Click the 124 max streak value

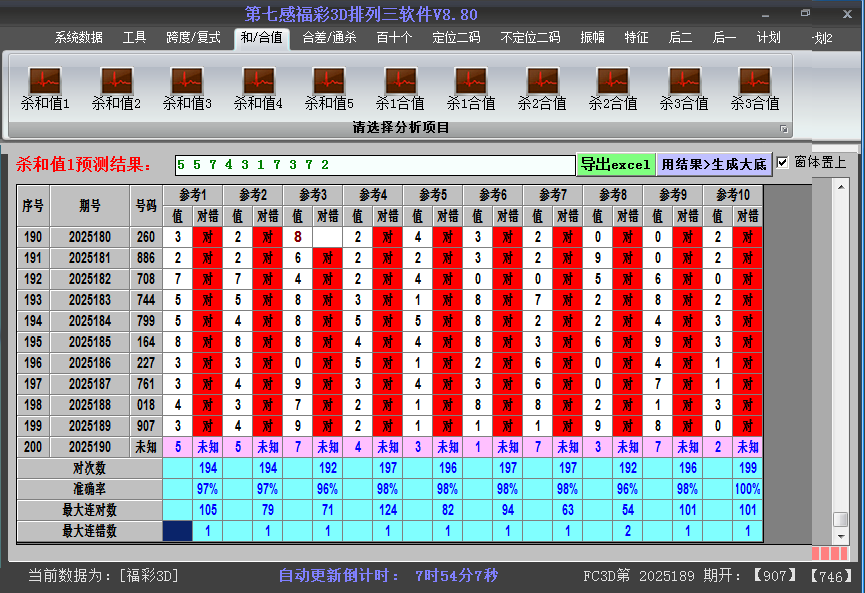coord(388,510)
